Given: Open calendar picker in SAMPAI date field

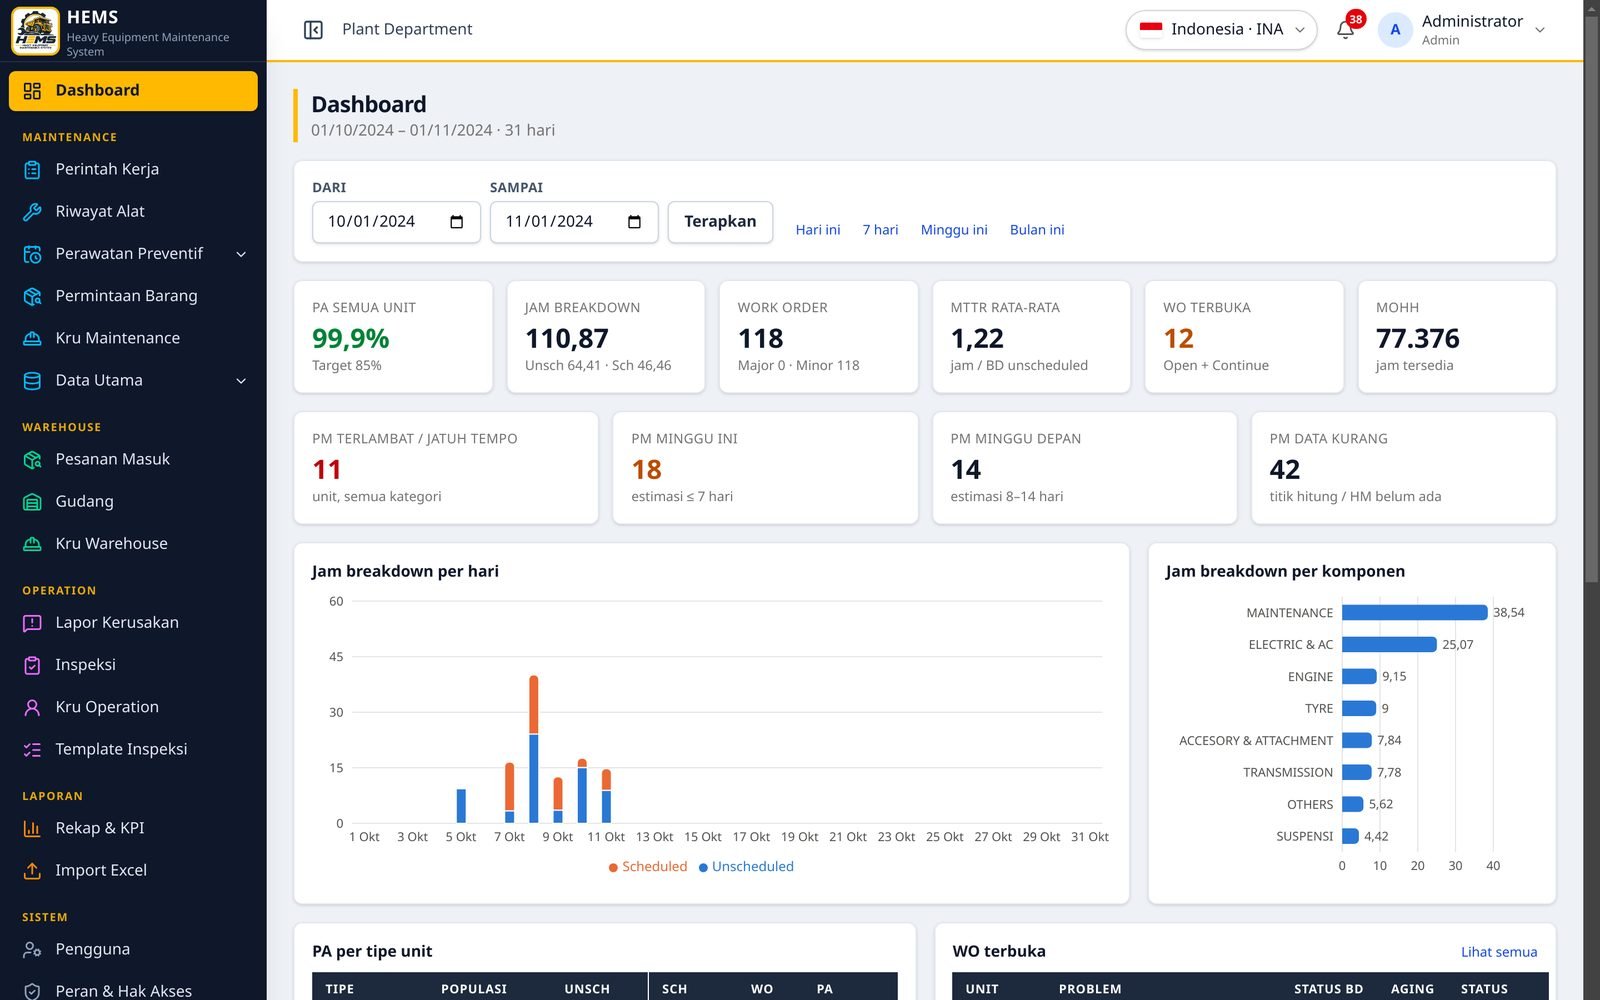Looking at the screenshot, I should coord(634,222).
